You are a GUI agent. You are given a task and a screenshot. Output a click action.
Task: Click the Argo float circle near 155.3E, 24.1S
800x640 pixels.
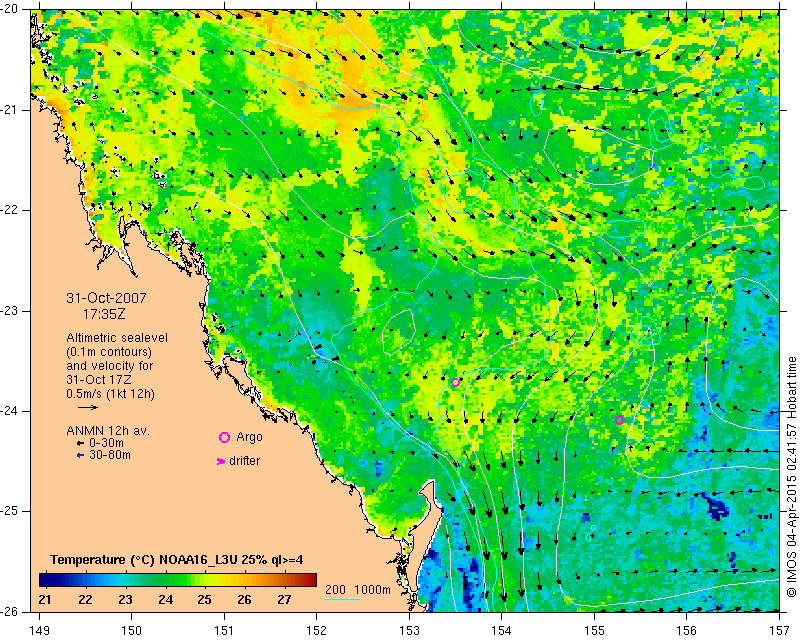point(619,421)
